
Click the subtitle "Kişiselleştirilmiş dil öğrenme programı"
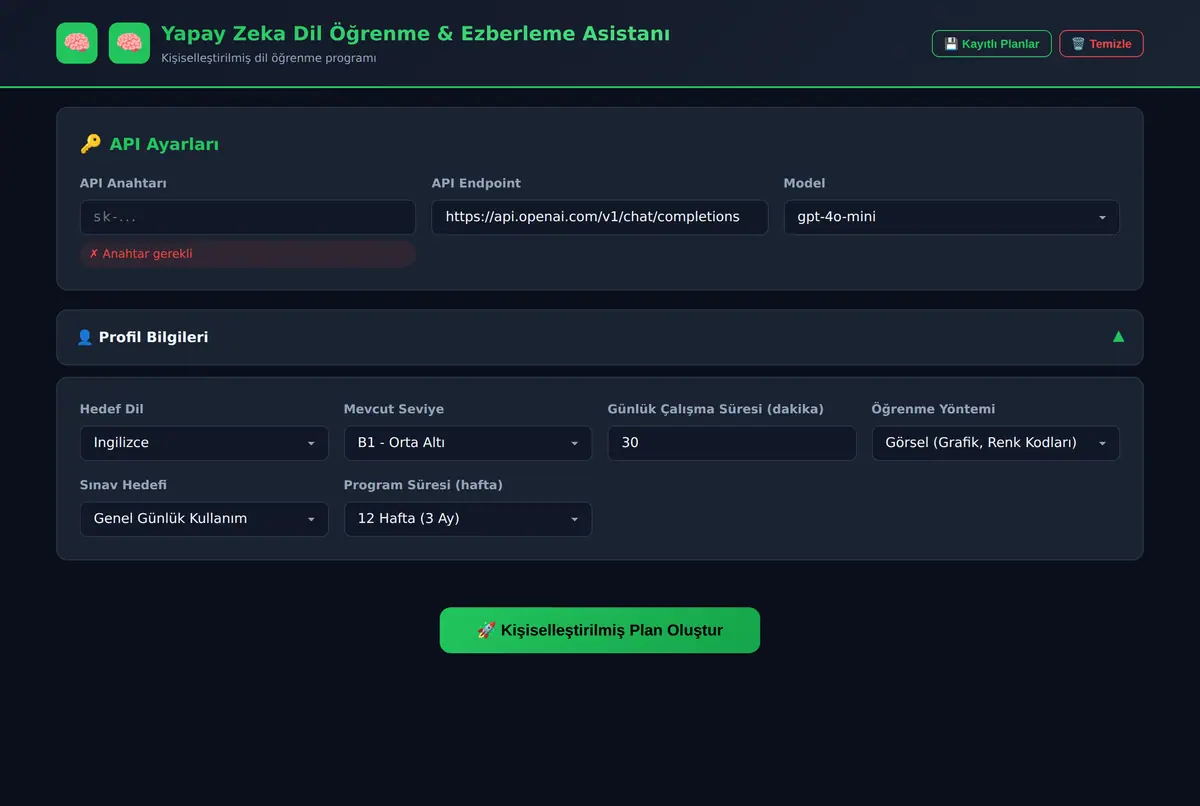tap(269, 58)
